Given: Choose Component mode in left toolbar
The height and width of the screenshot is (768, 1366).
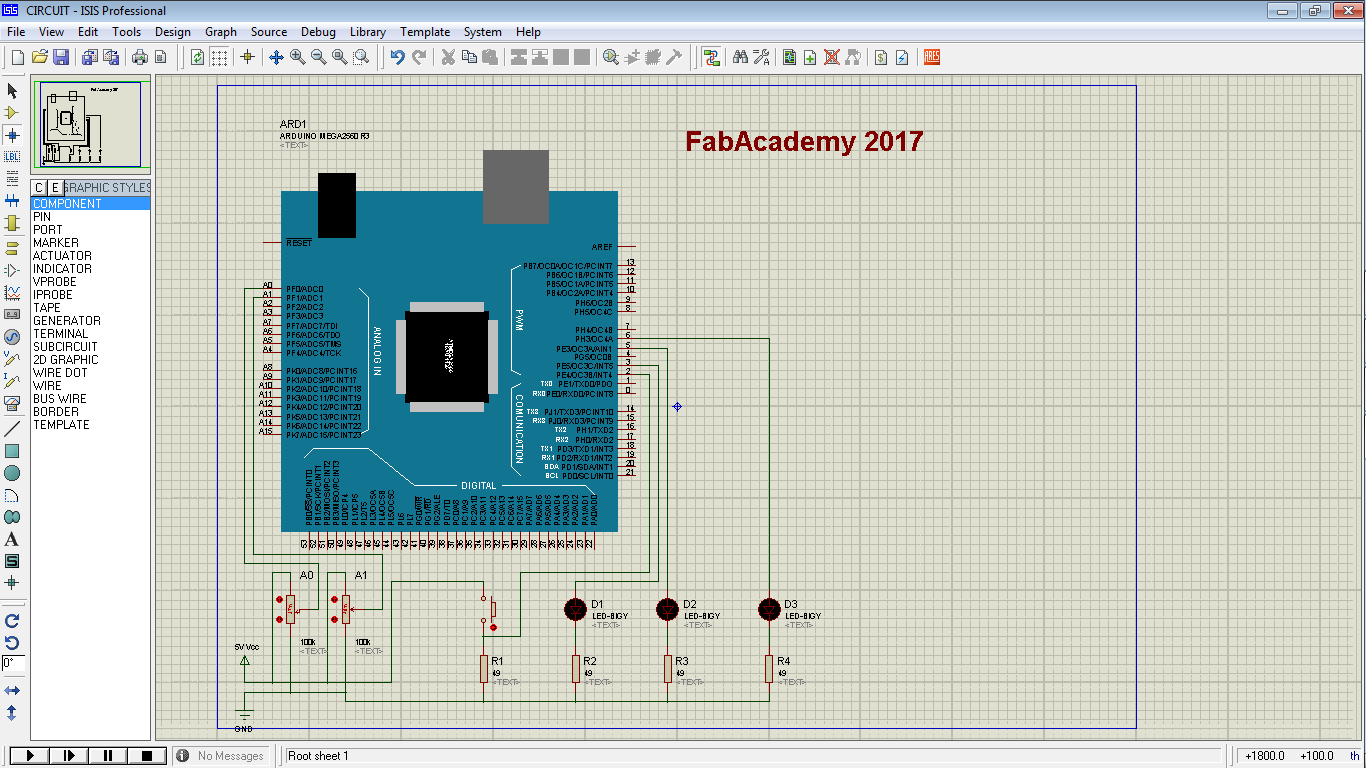Looking at the screenshot, I should 12,112.
